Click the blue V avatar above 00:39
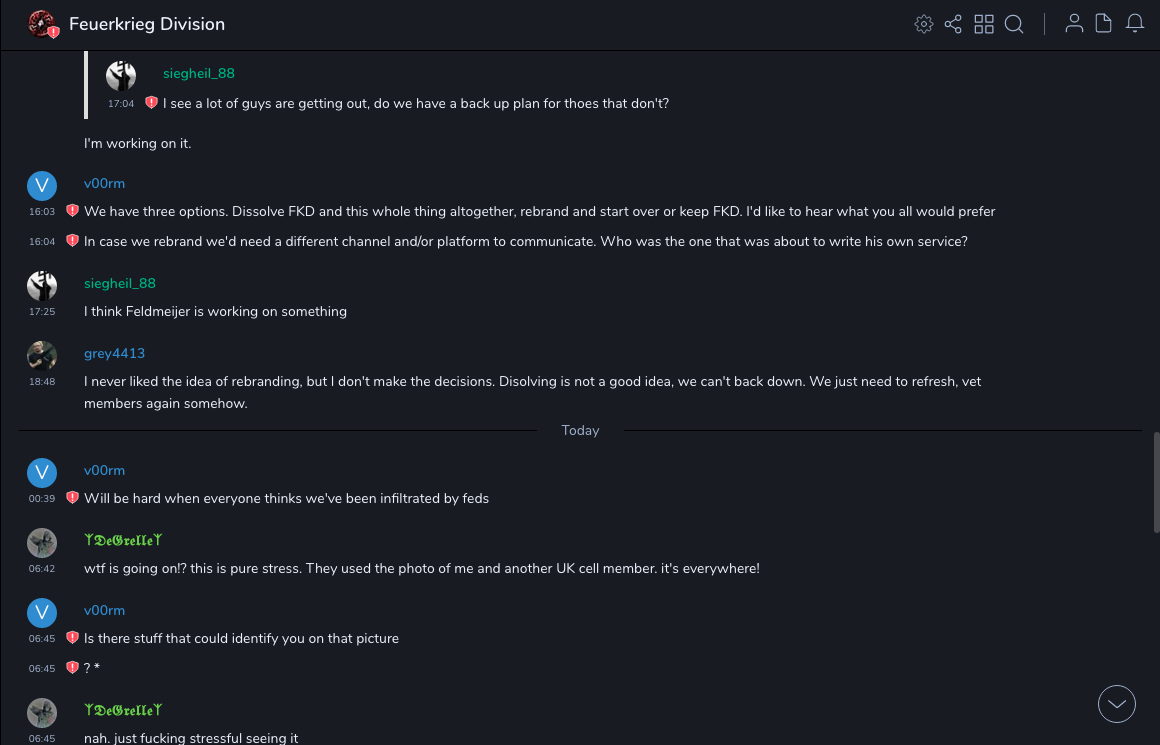 tap(42, 473)
